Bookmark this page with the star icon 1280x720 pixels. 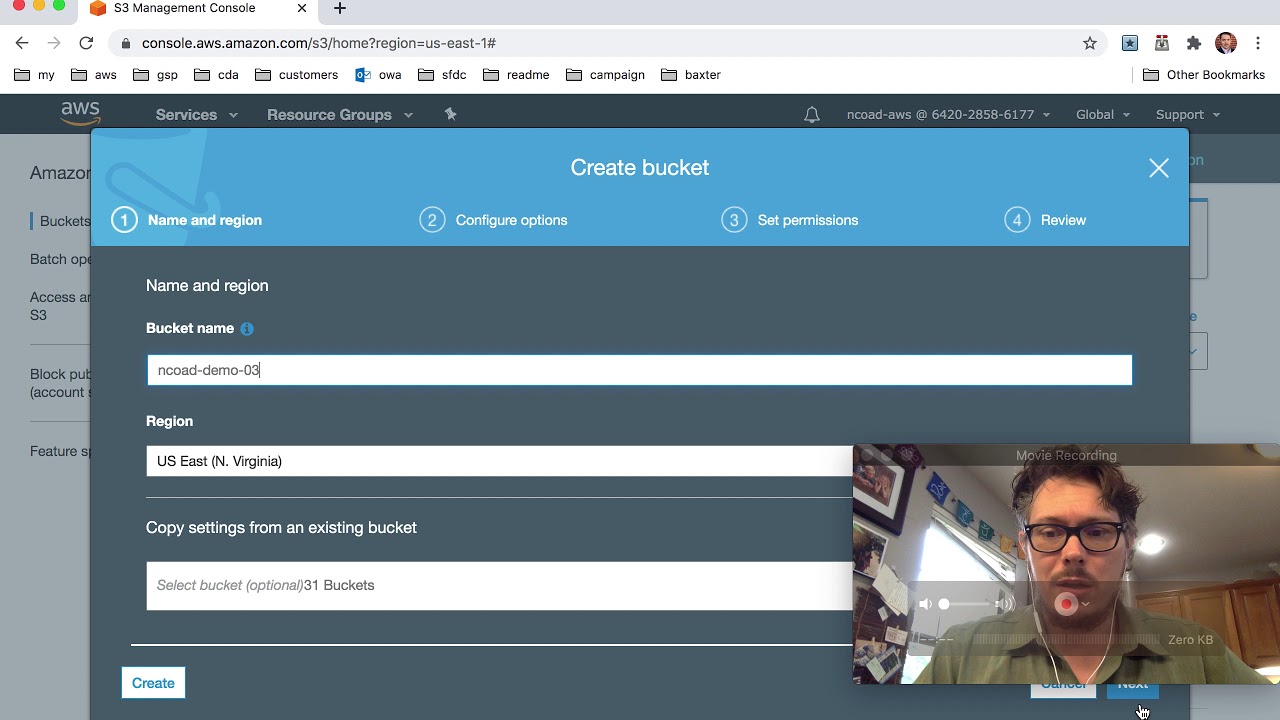tap(1090, 43)
